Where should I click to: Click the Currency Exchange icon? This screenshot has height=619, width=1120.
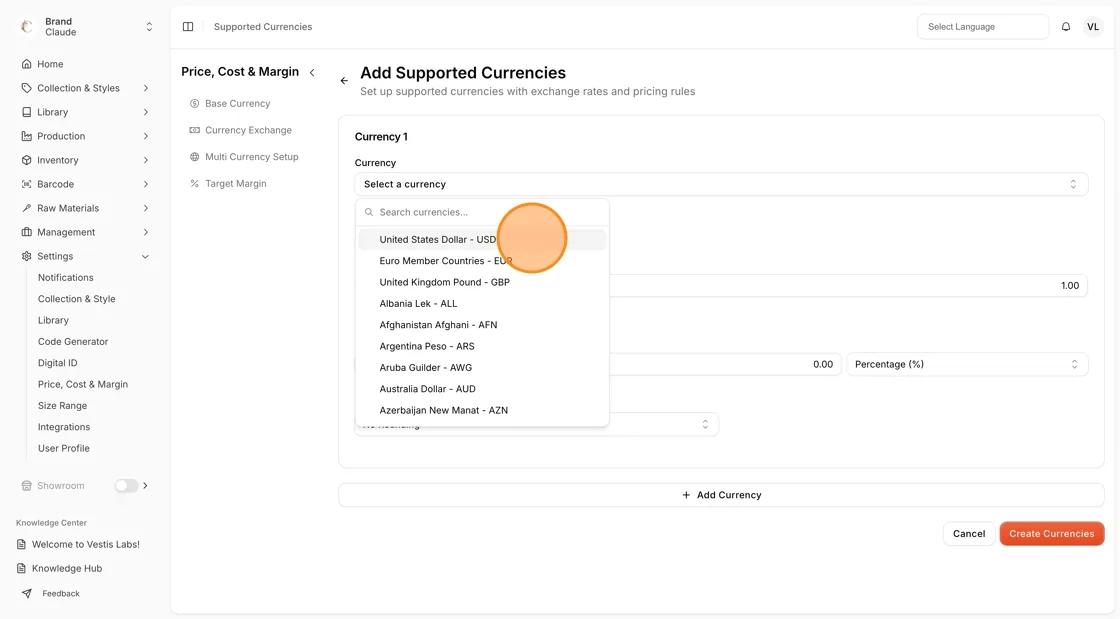194,130
